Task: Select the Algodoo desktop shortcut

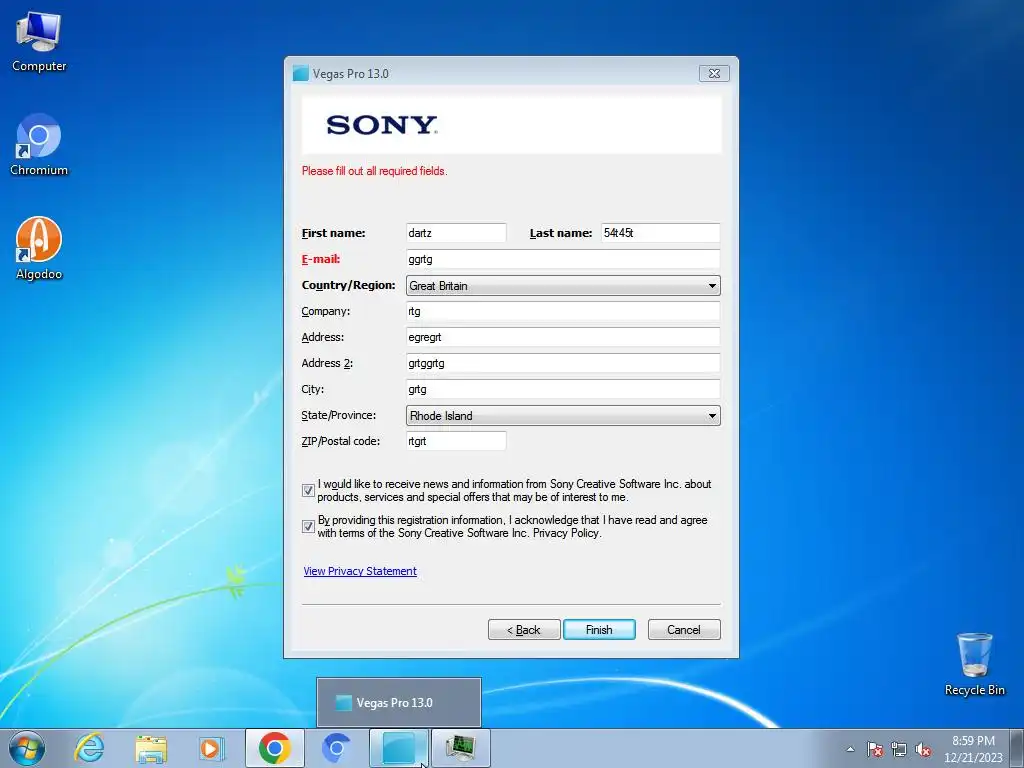Action: point(39,249)
